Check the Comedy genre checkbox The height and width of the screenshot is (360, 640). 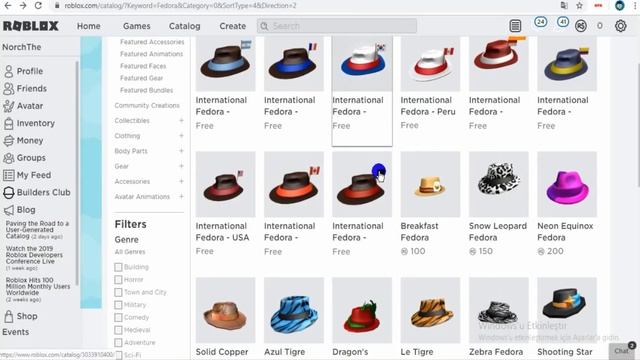point(118,318)
